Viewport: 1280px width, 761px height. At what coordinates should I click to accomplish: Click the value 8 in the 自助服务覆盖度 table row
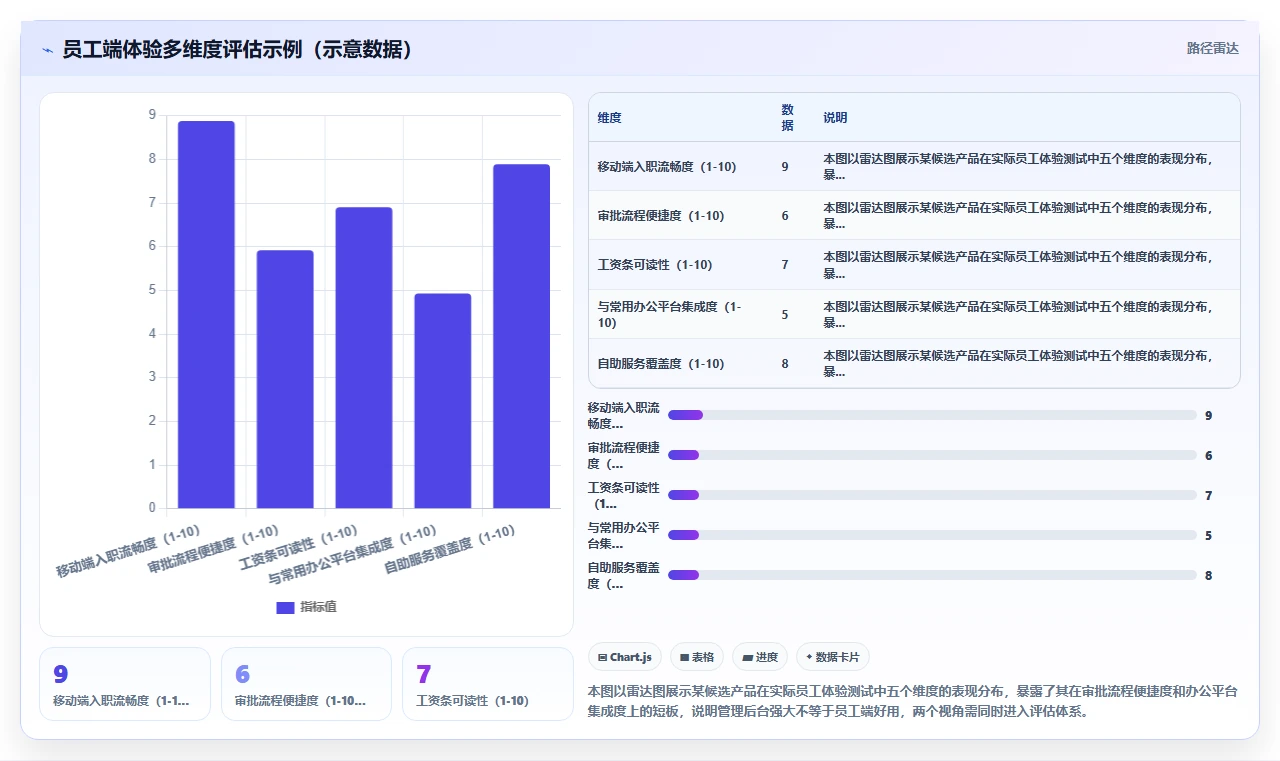point(785,364)
